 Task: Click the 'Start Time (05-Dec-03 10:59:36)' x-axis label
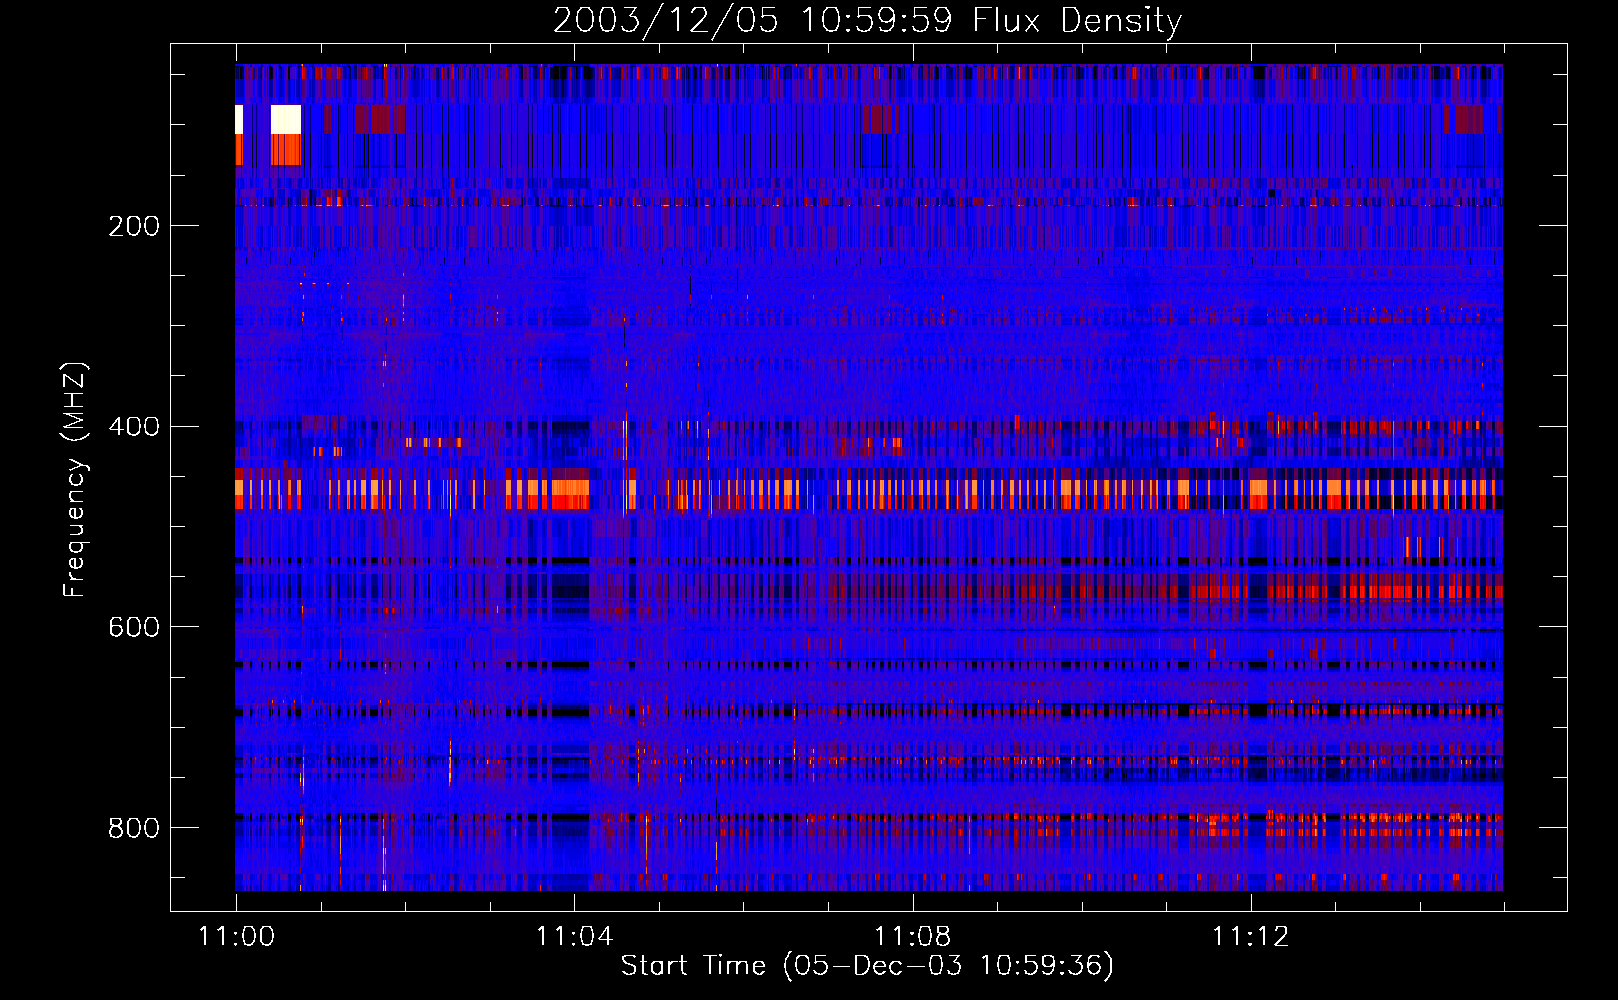tap(867, 966)
